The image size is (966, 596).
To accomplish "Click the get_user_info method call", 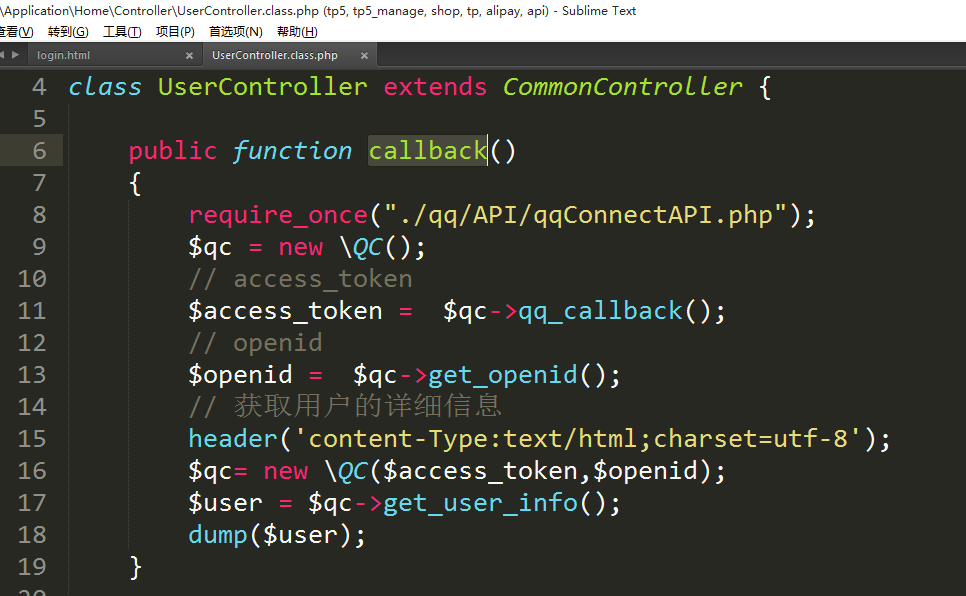I will point(480,503).
